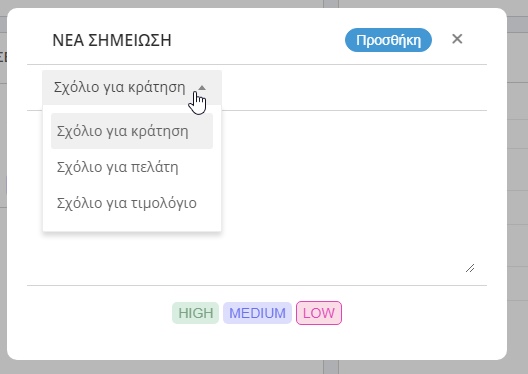The width and height of the screenshot is (528, 374).
Task: Close the ΝΕΑ ΣΗΜΕΙΩΣΗ dialog with X
Action: [x=457, y=39]
